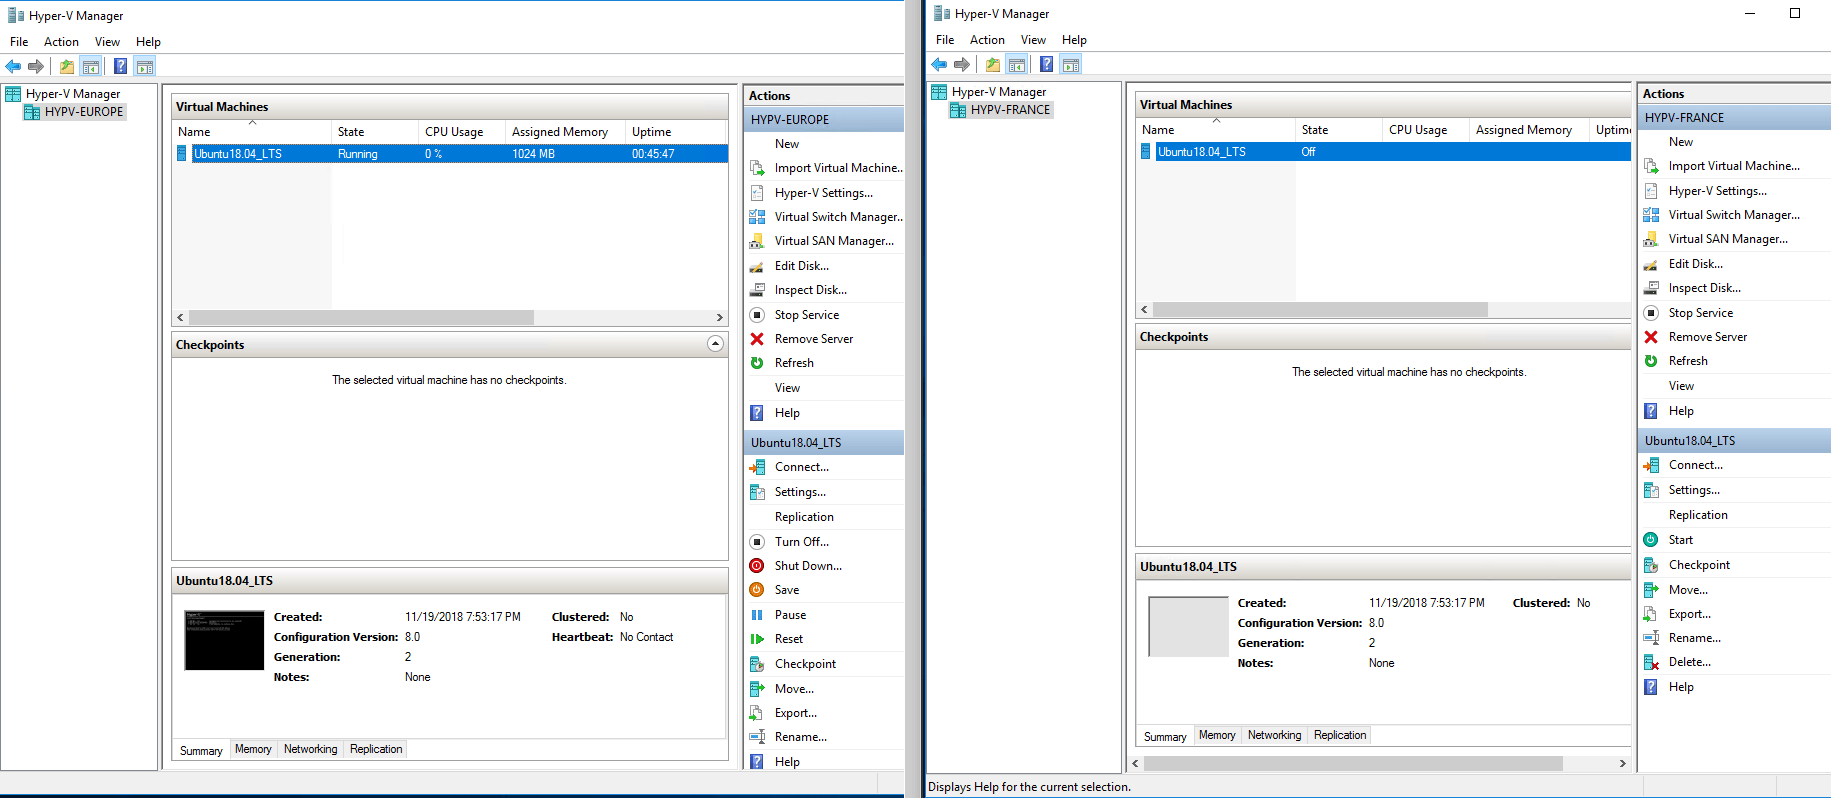Open View menu in HYPV-FRANCE window

[x=1033, y=40]
